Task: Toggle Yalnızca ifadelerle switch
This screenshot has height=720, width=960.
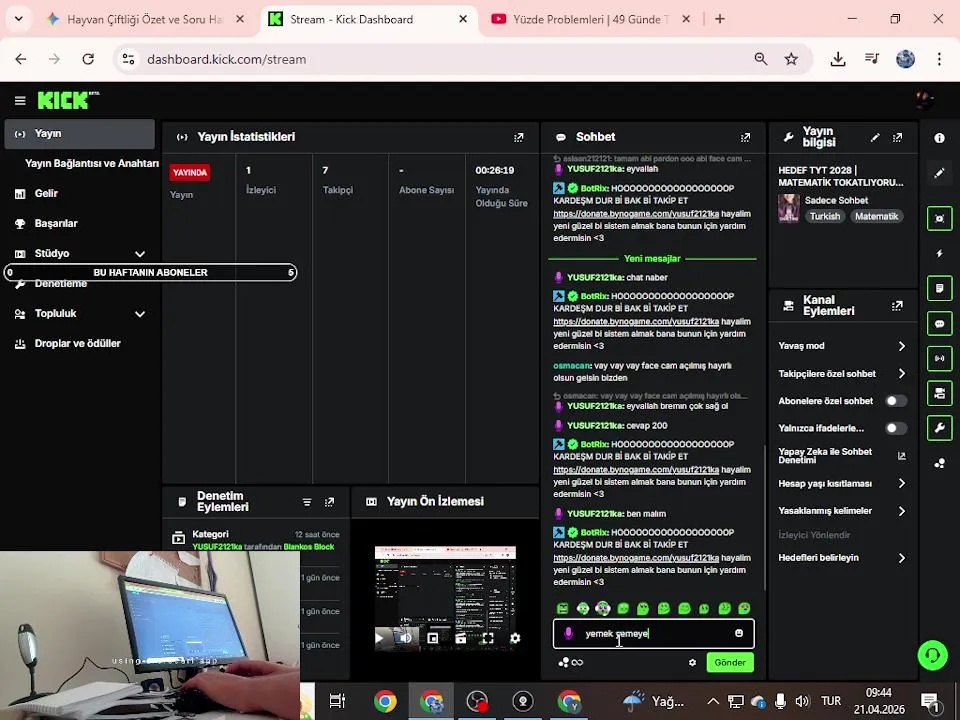Action: [896, 428]
